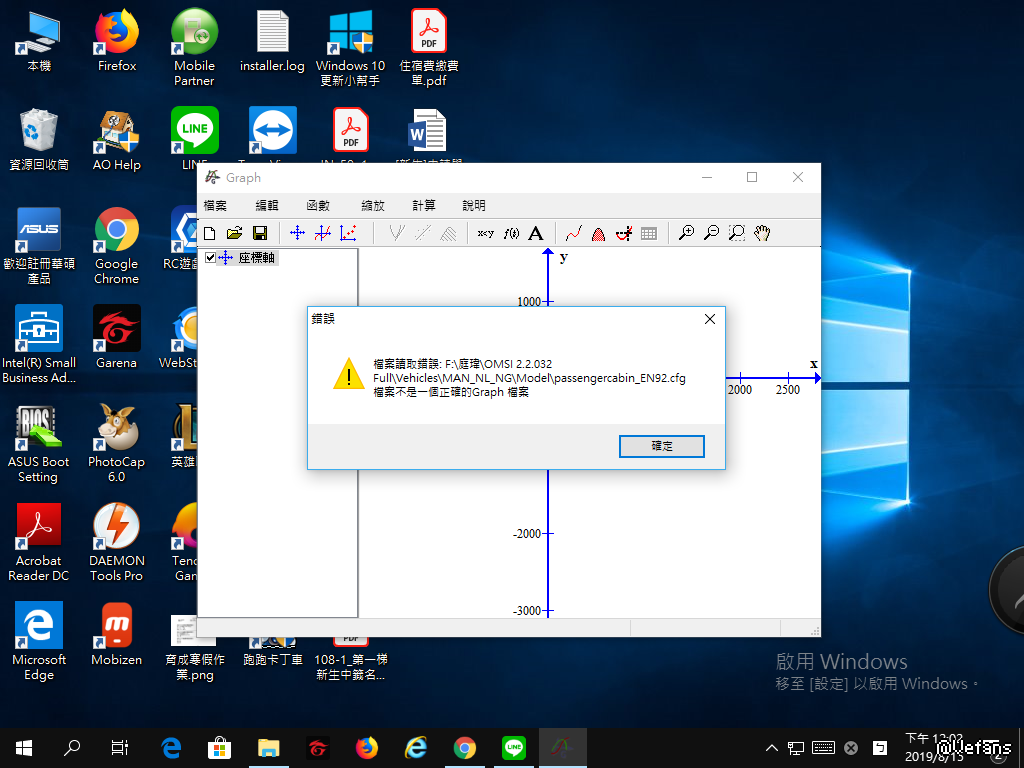The height and width of the screenshot is (768, 1024).
Task: Switch to LINE in taskbar
Action: [x=514, y=748]
